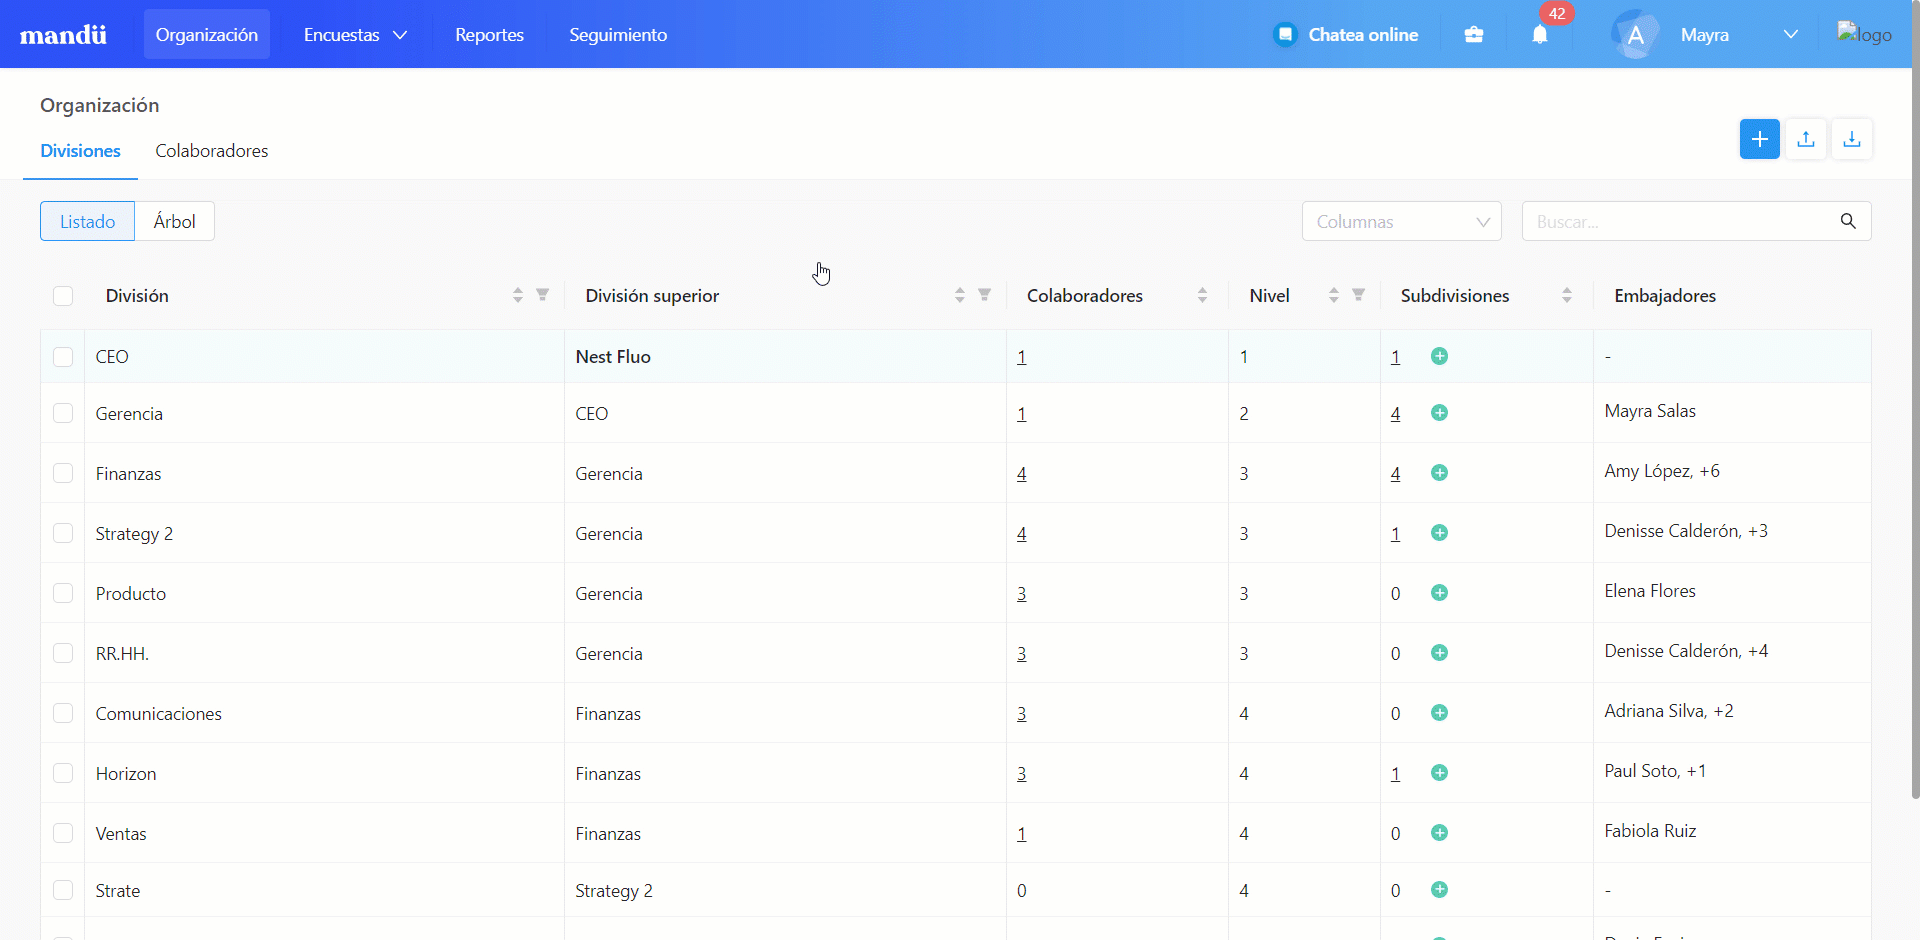Click the blue add division button
The width and height of the screenshot is (1920, 940).
point(1760,139)
